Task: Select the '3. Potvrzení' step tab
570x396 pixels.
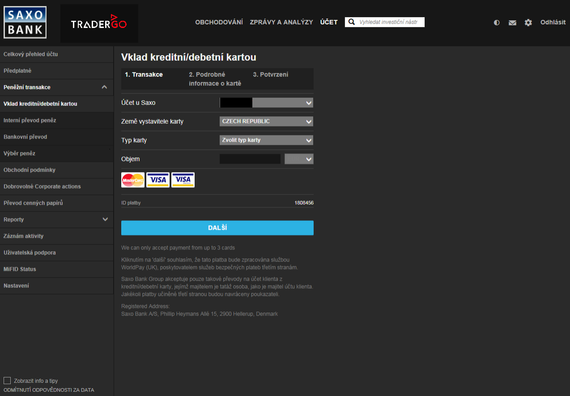Action: point(270,75)
